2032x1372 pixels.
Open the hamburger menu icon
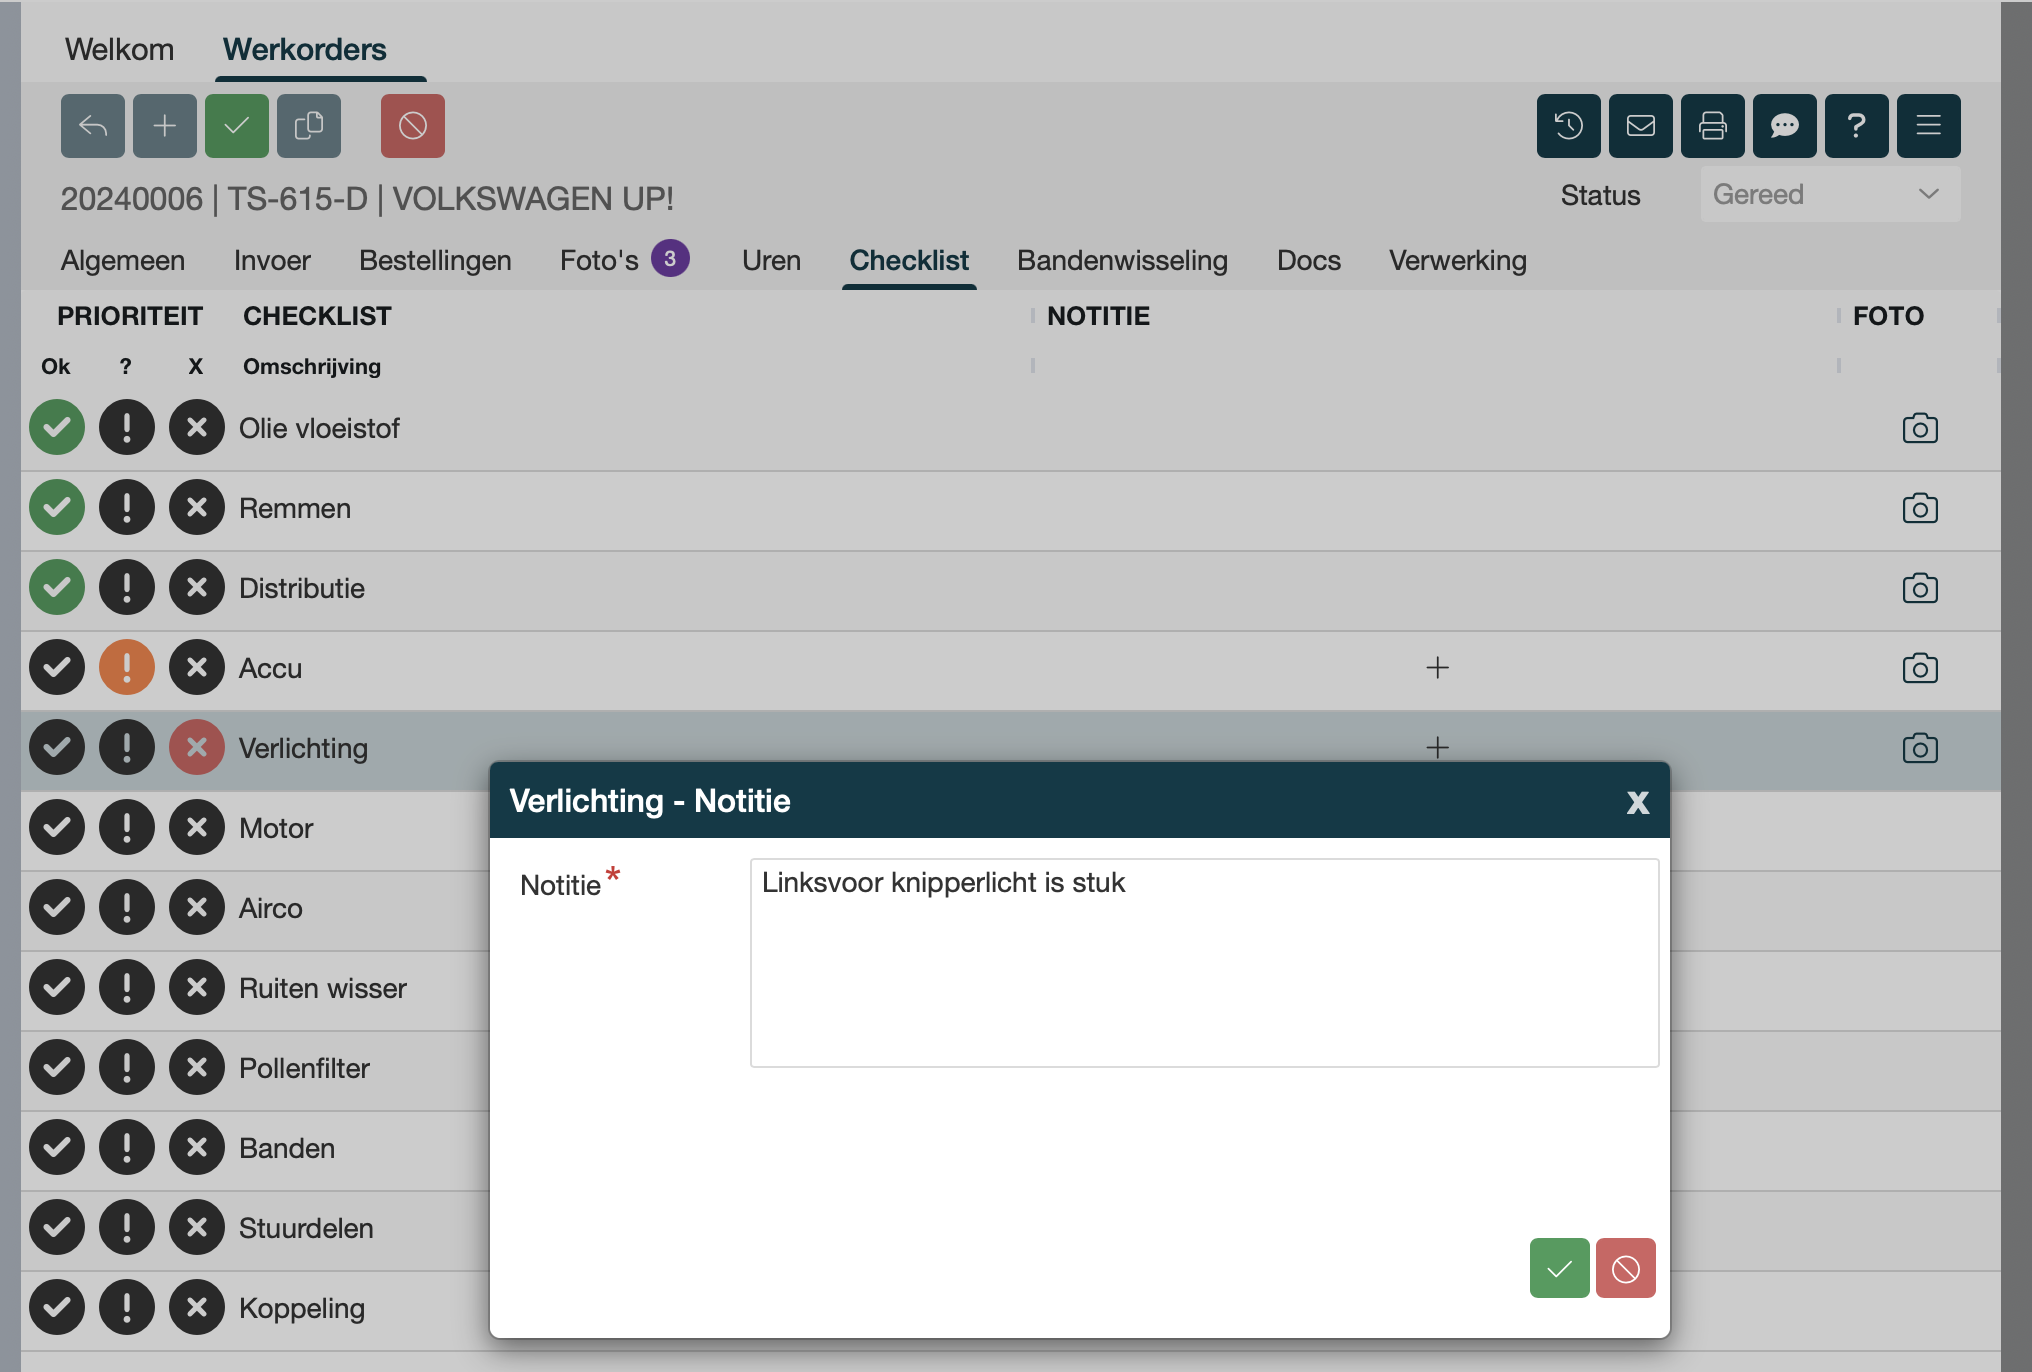point(1928,126)
